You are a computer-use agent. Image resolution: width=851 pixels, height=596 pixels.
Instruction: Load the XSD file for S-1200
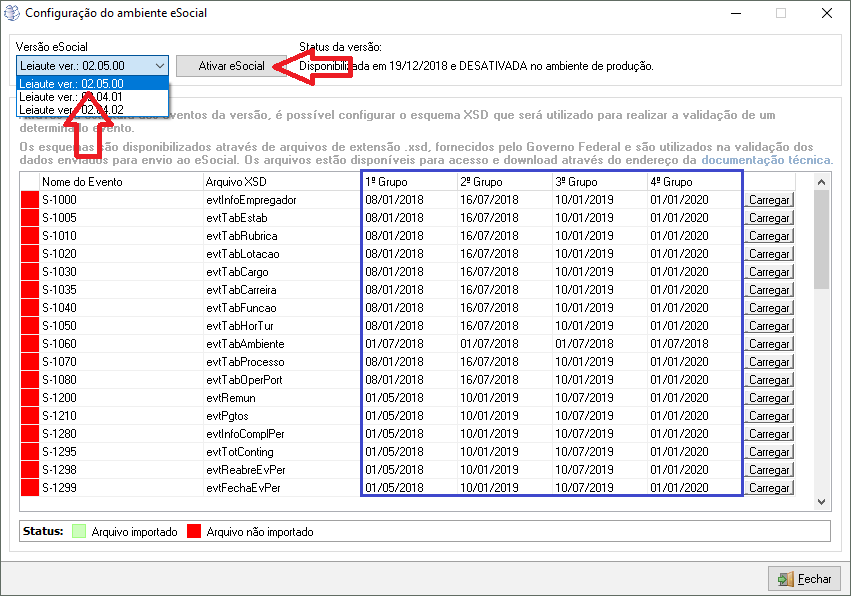point(769,398)
